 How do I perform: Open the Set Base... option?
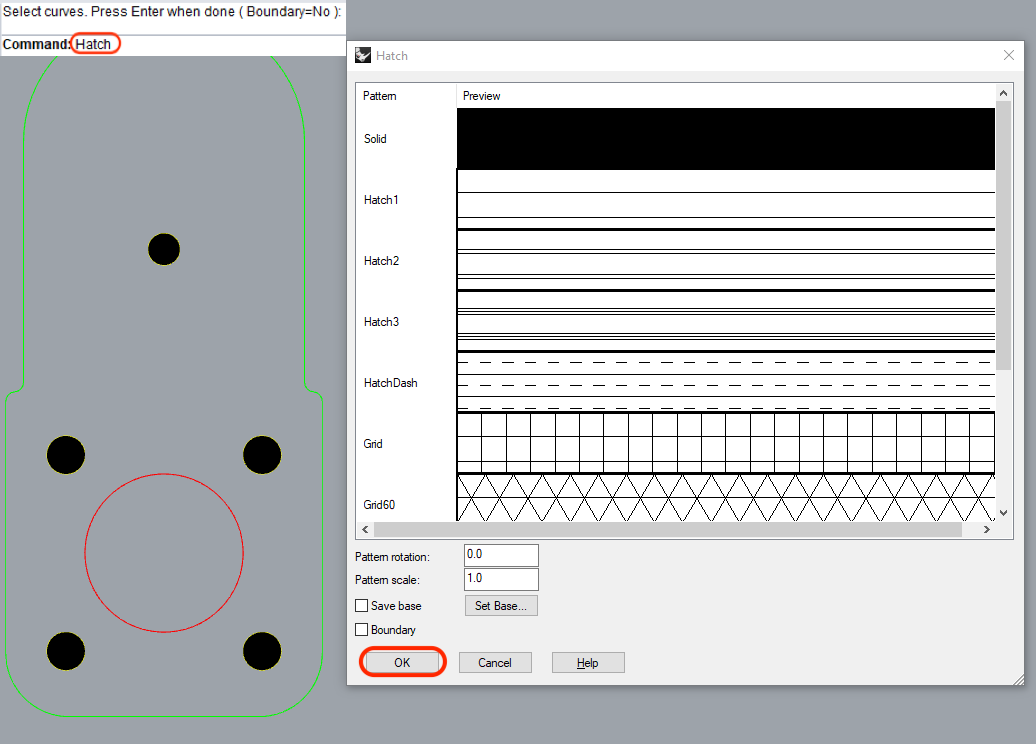[x=501, y=606]
